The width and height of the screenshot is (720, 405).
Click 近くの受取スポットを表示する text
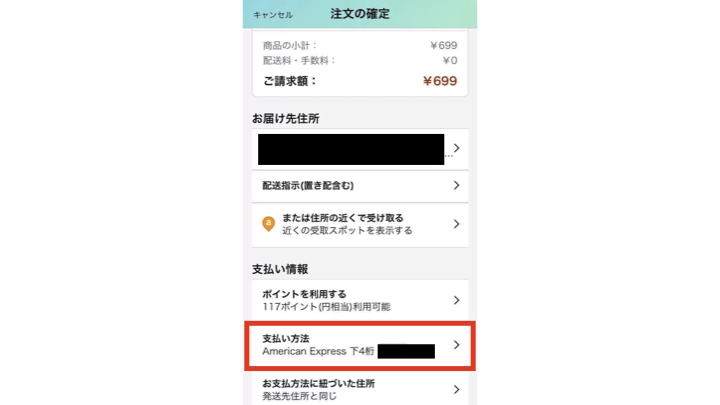click(x=347, y=231)
